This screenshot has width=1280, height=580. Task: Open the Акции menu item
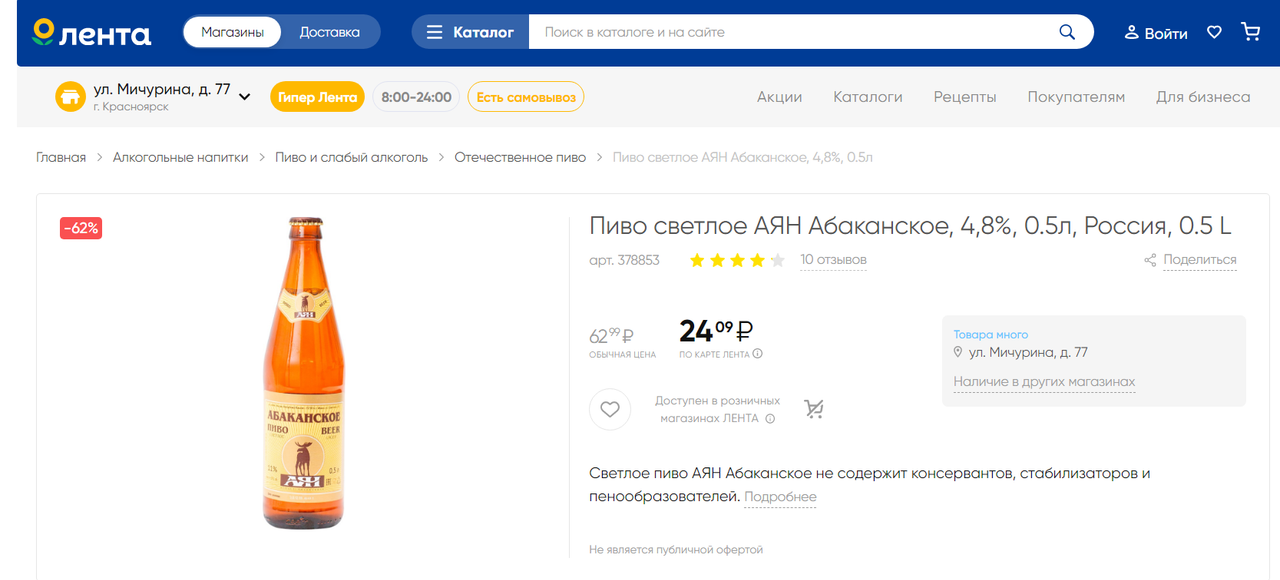point(780,97)
